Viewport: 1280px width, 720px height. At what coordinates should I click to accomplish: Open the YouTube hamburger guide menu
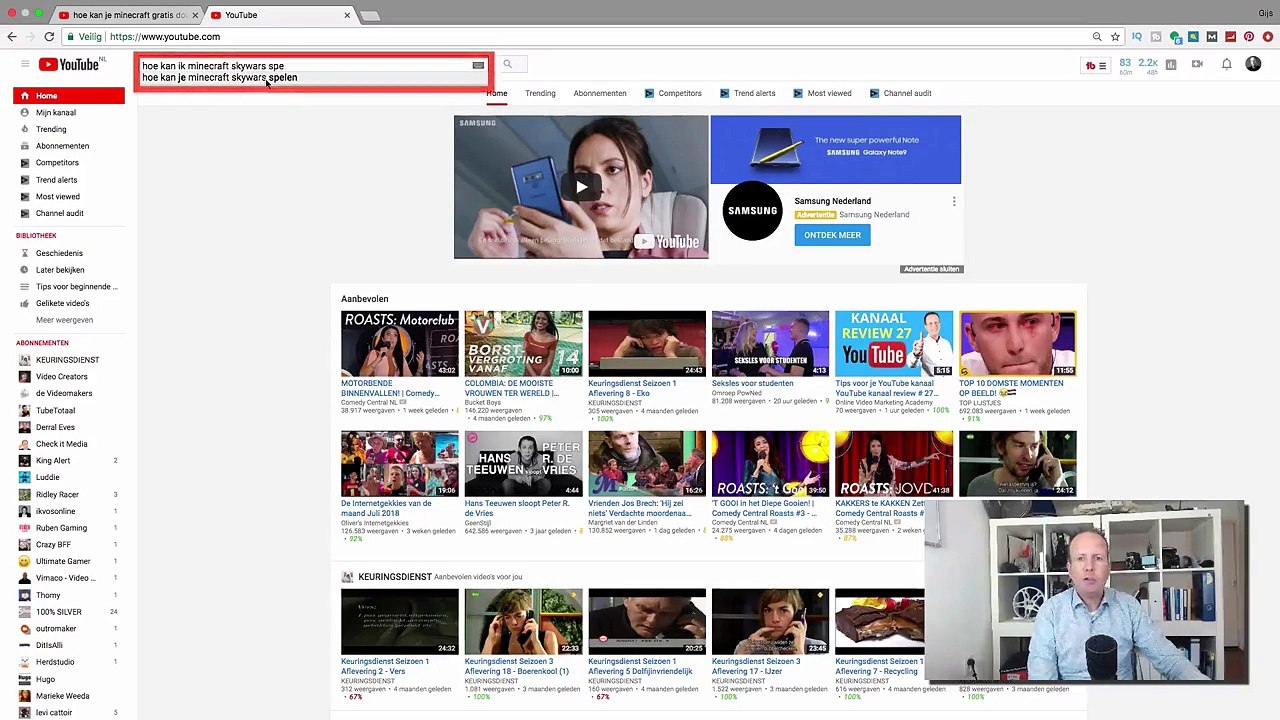25,64
